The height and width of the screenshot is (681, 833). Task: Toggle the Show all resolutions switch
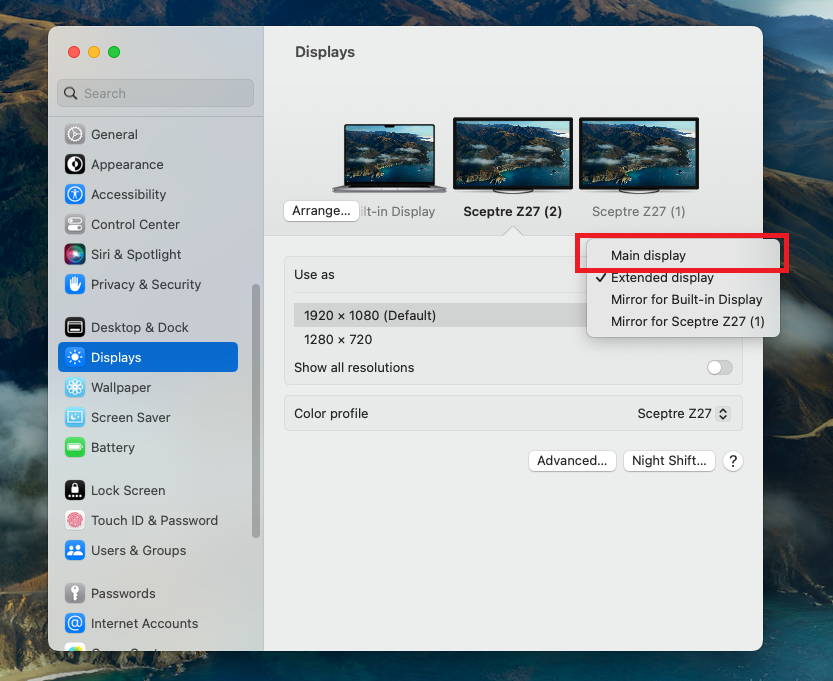pyautogui.click(x=719, y=367)
